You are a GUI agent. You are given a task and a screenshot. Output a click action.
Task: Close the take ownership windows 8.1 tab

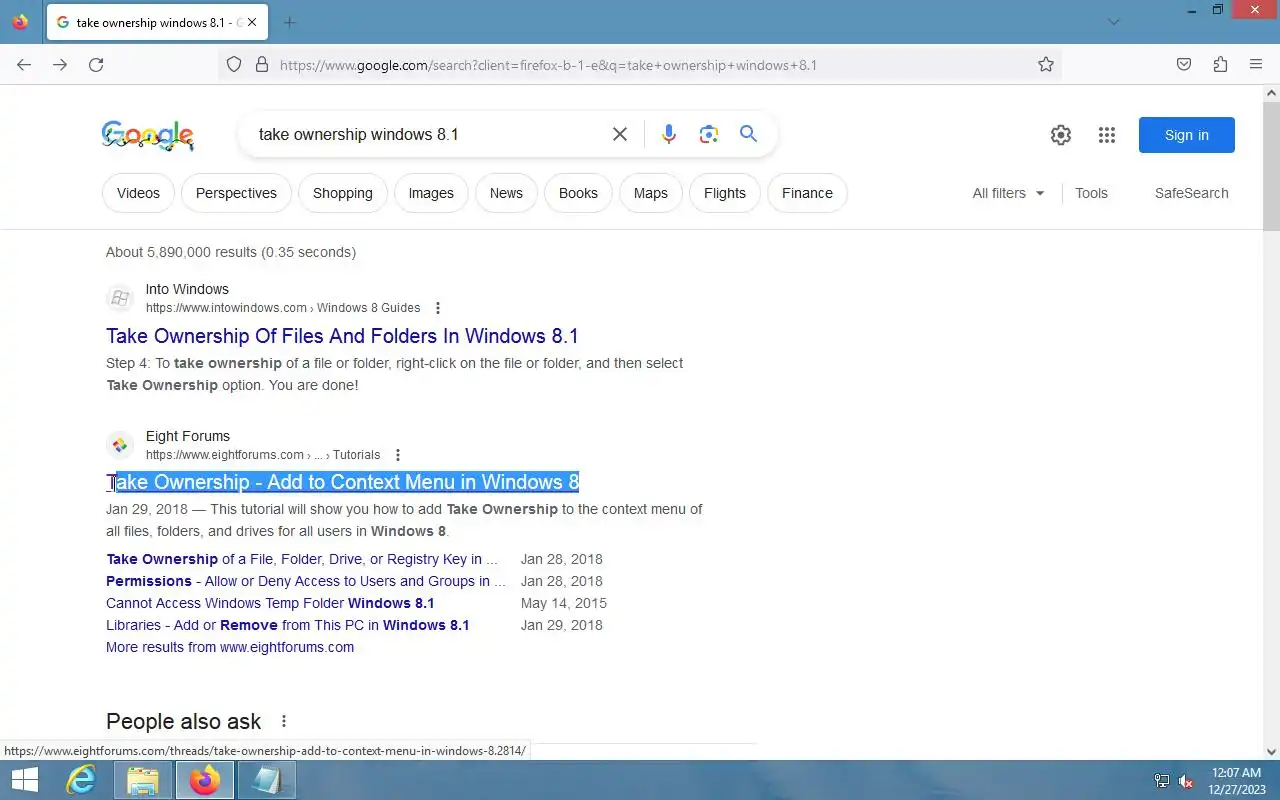coord(251,22)
